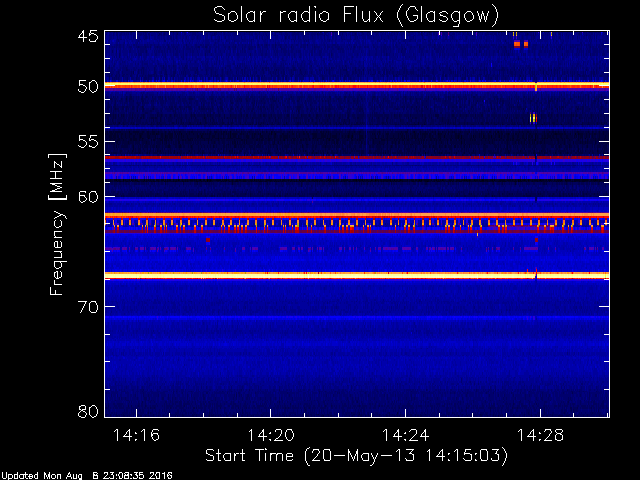Click the 14:28 time tick label

point(540,435)
